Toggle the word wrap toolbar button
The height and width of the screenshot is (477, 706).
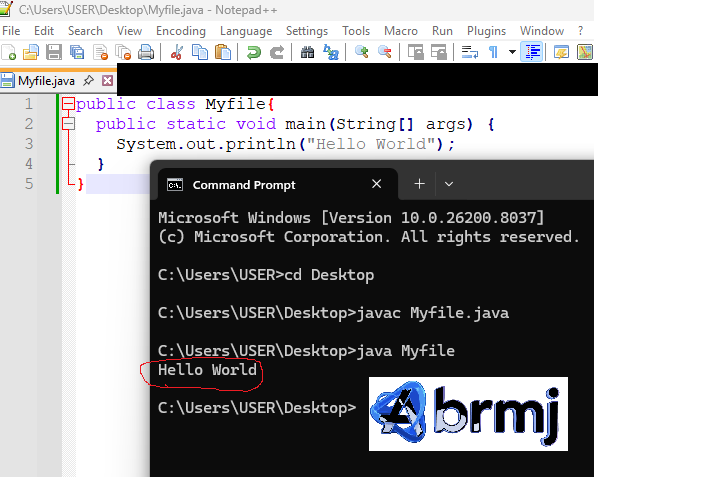tap(467, 52)
